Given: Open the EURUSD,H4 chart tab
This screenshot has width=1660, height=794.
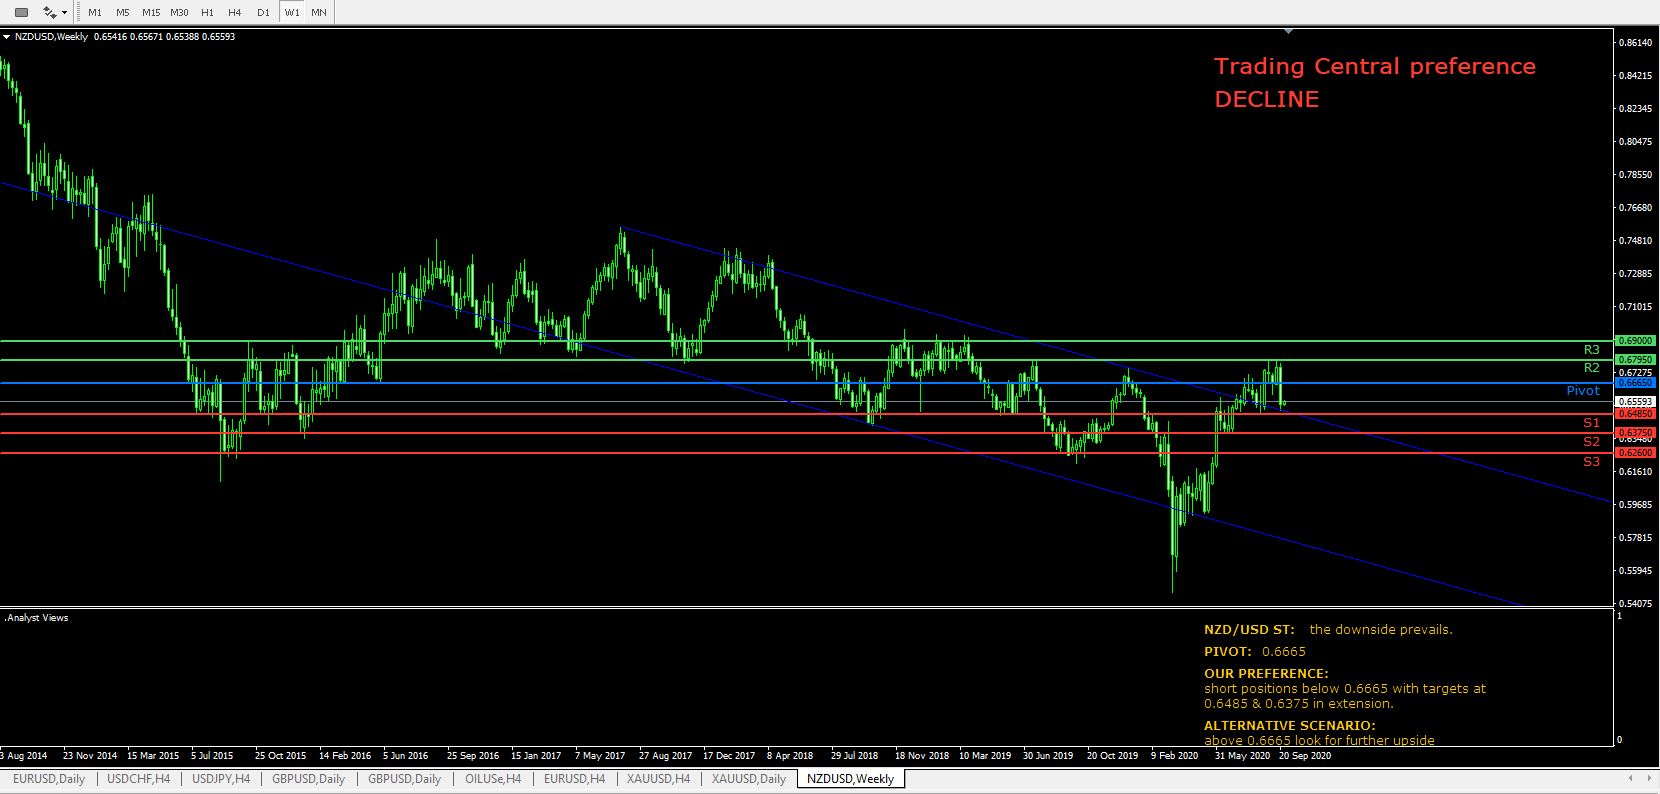Looking at the screenshot, I should (x=574, y=779).
